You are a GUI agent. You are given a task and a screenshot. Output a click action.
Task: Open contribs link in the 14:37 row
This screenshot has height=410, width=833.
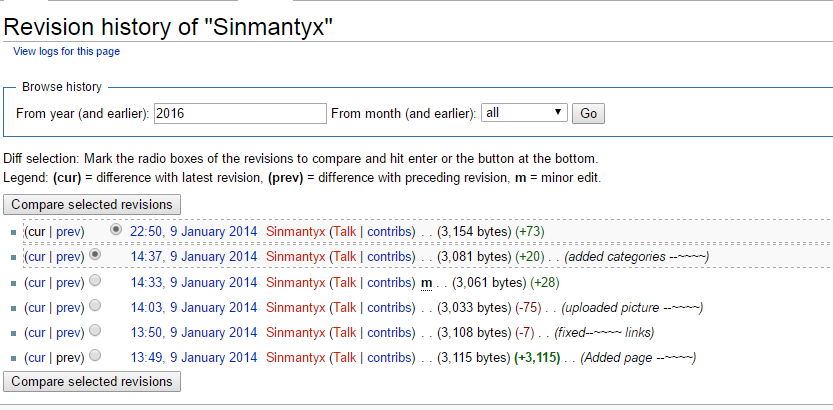coord(390,257)
